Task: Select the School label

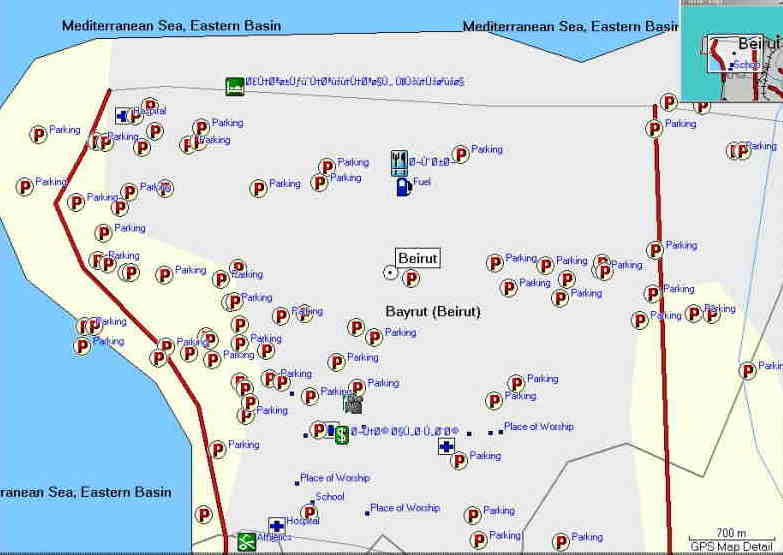Action: [x=330, y=497]
